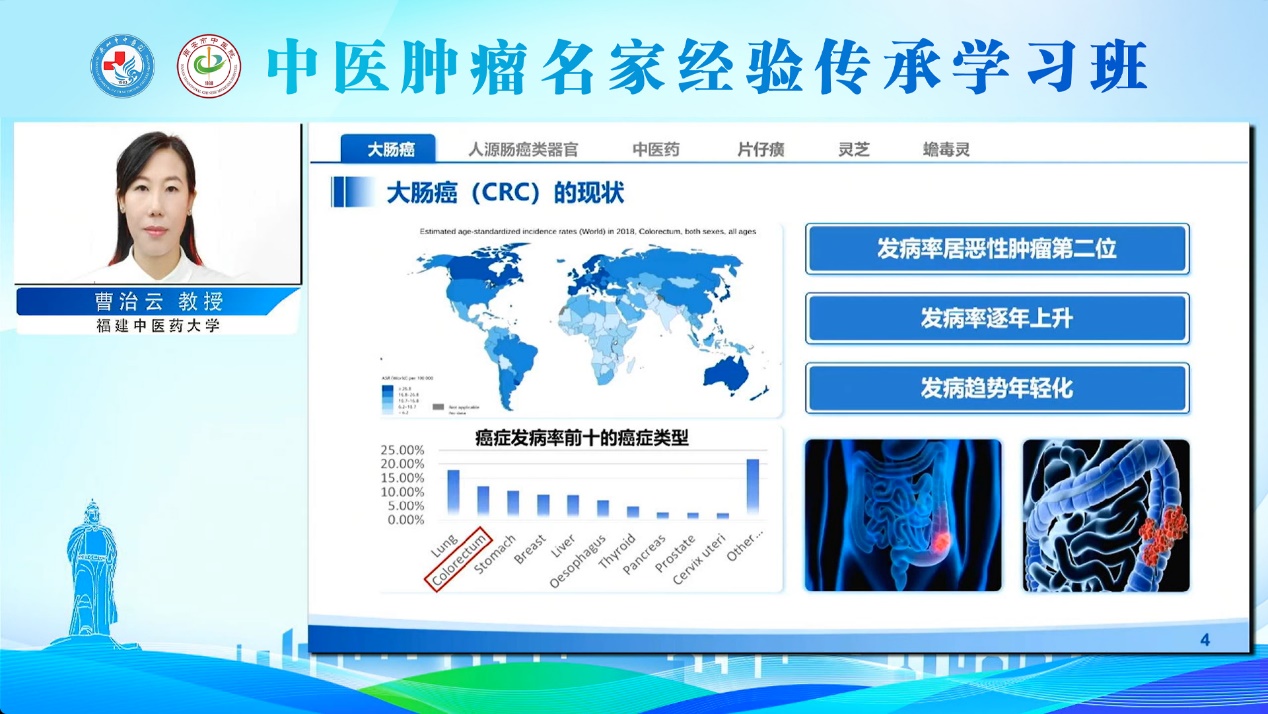Viewport: 1268px width, 714px height.
Task: Go to the 片仔癀 tab
Action: pyautogui.click(x=761, y=150)
